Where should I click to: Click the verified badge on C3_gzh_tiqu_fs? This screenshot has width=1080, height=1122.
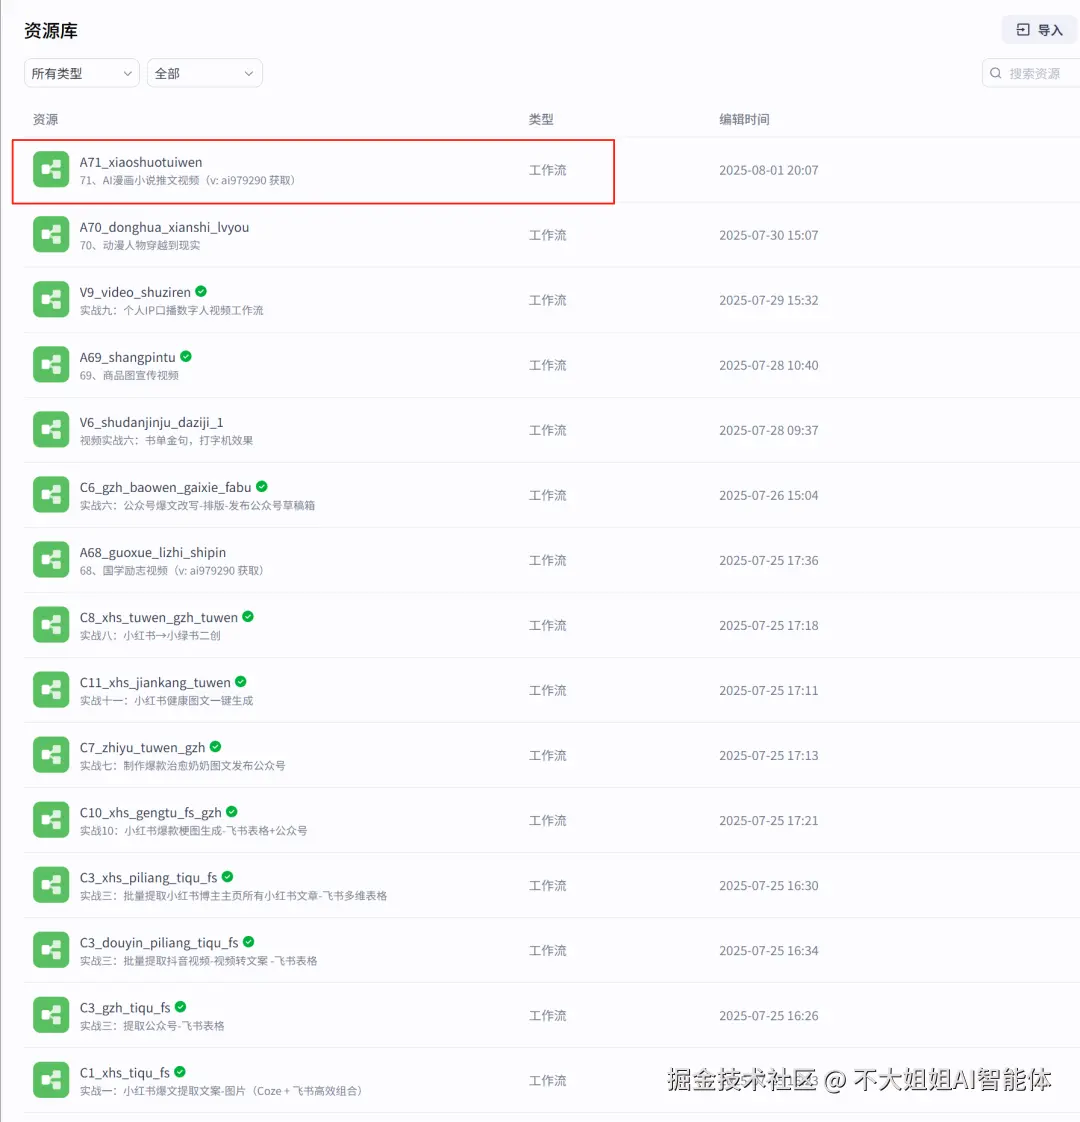click(x=180, y=1007)
